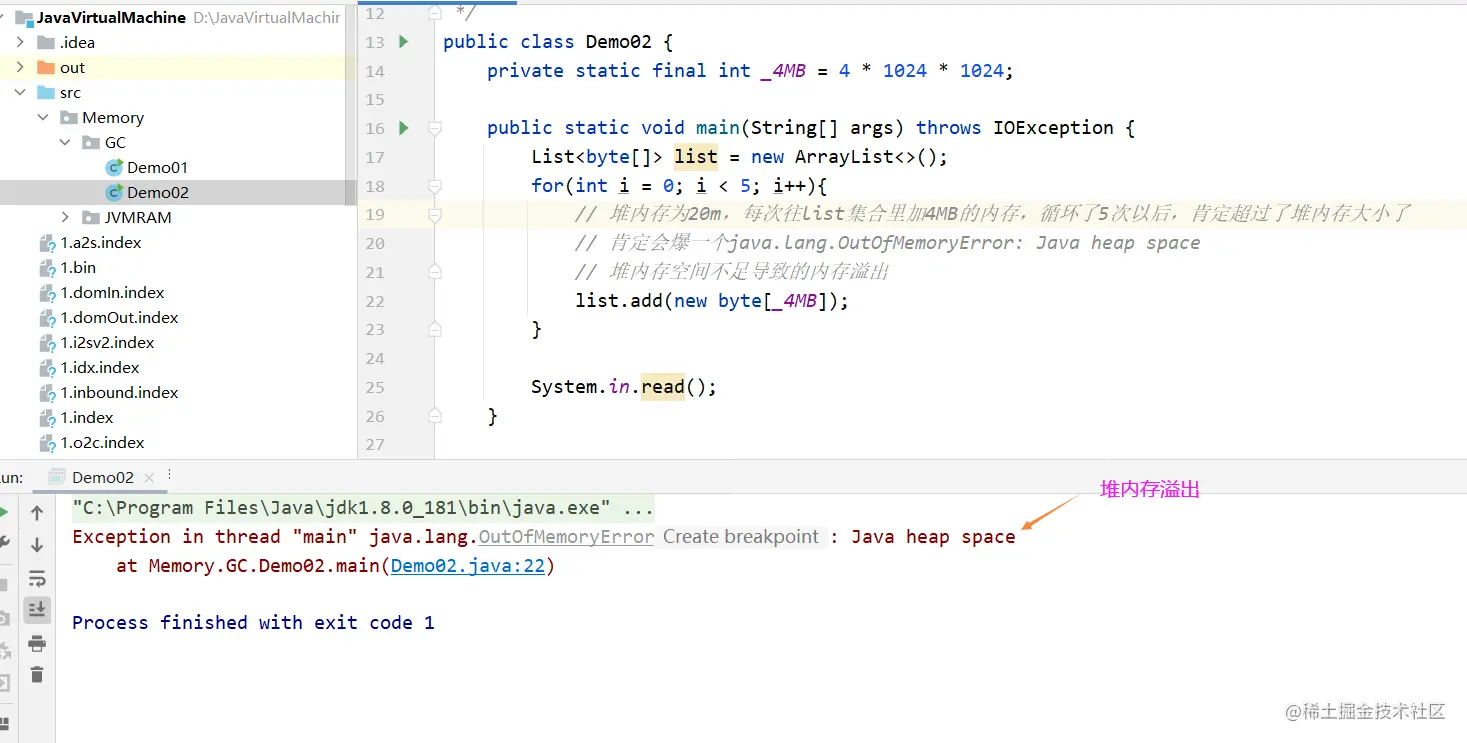The image size is (1467, 743).
Task: Select 1.o2c.index file in project tree
Action: [102, 442]
